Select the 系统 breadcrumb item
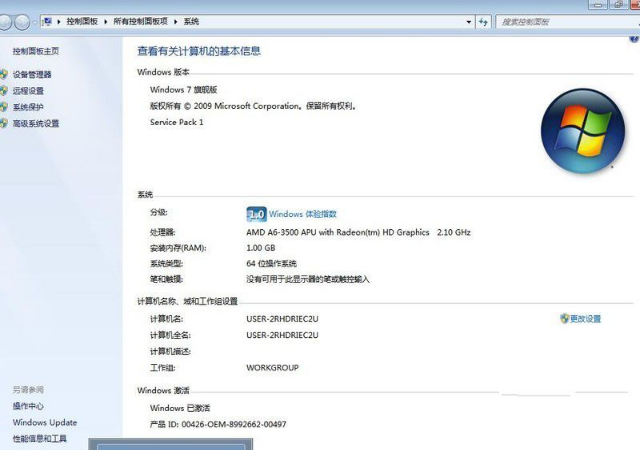Viewport: 641px width, 451px height. [x=191, y=22]
